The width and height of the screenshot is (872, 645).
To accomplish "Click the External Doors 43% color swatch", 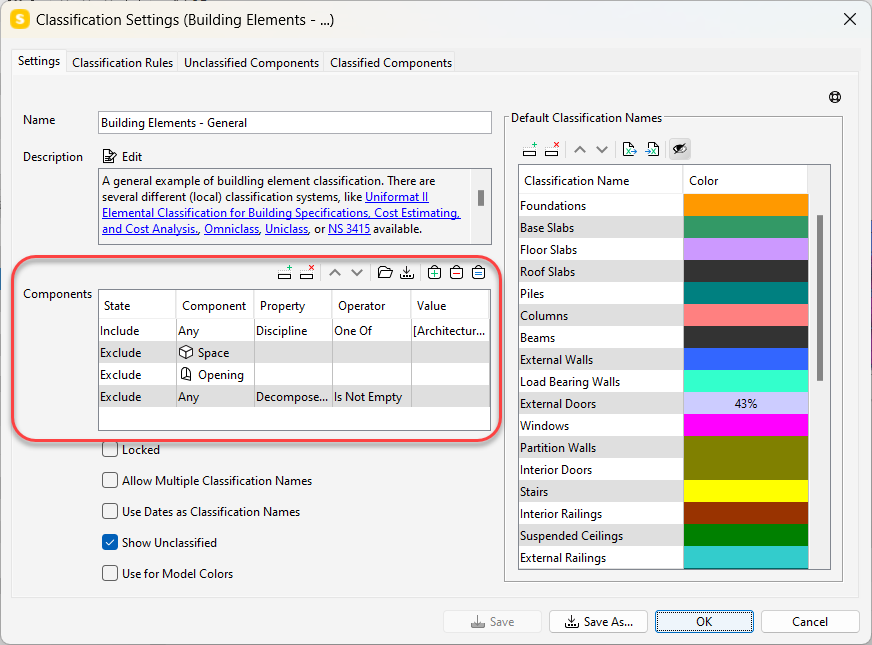I will [x=745, y=404].
